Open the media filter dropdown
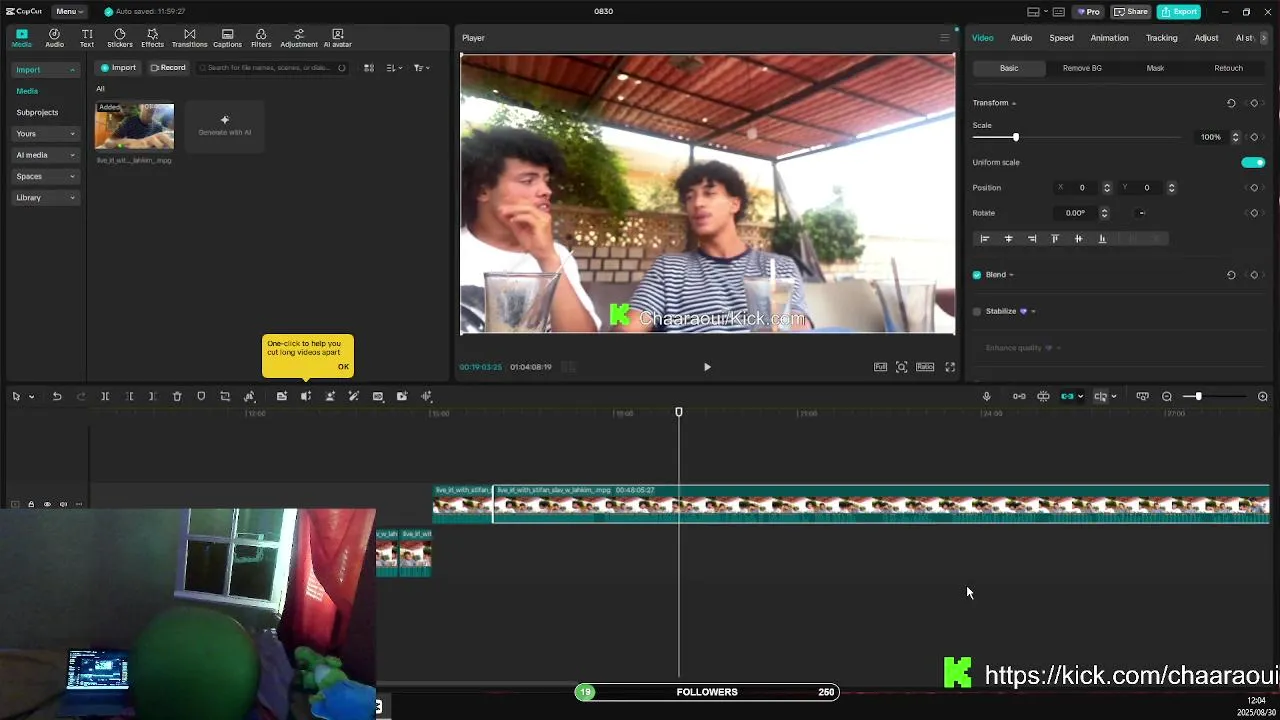This screenshot has height=720, width=1280. [x=421, y=68]
